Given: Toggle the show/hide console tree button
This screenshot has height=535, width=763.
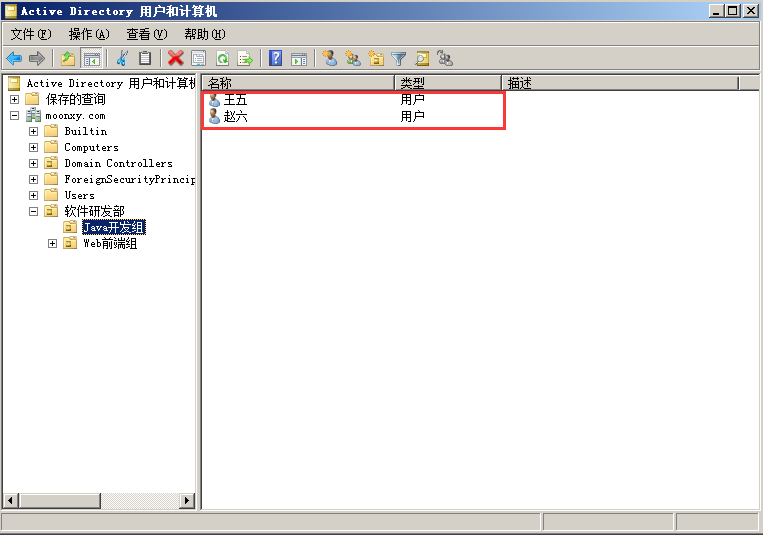Looking at the screenshot, I should pyautogui.click(x=91, y=59).
